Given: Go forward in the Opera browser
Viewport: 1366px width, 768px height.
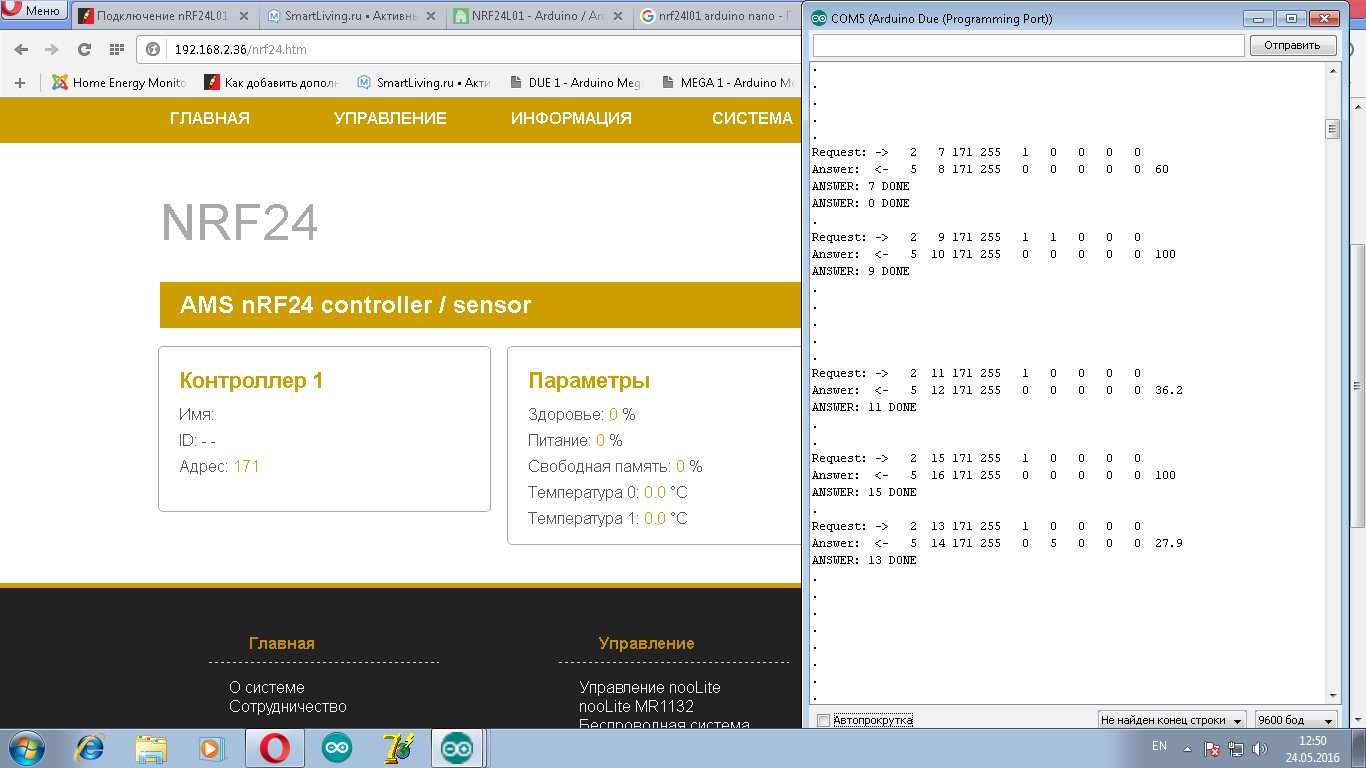Looking at the screenshot, I should 52,49.
